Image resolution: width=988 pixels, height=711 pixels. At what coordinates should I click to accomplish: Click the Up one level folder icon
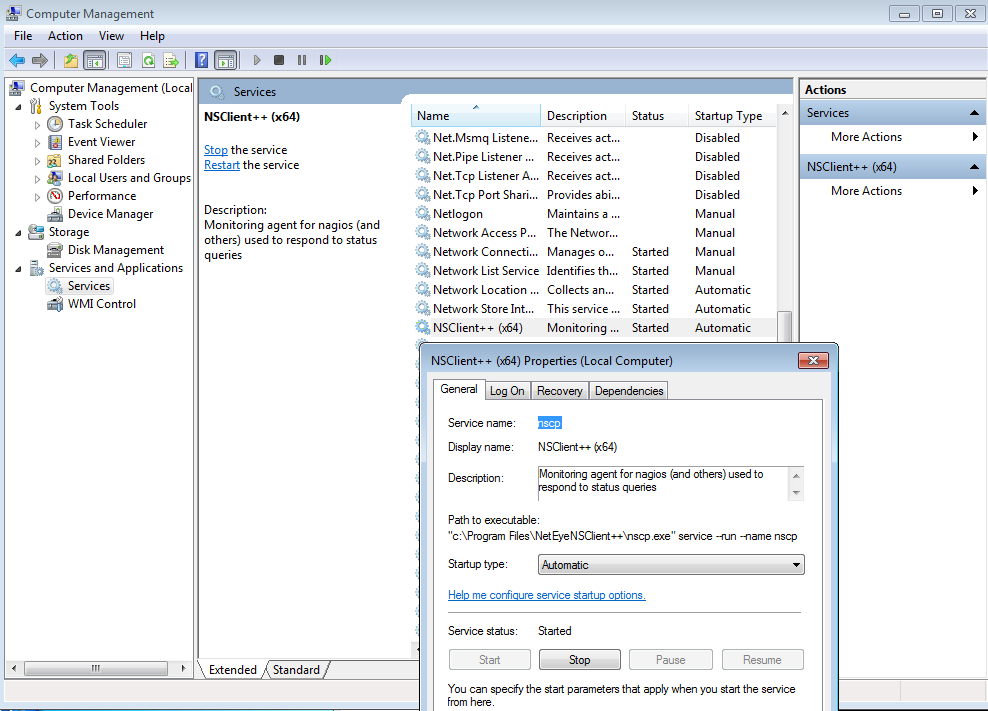[x=71, y=61]
